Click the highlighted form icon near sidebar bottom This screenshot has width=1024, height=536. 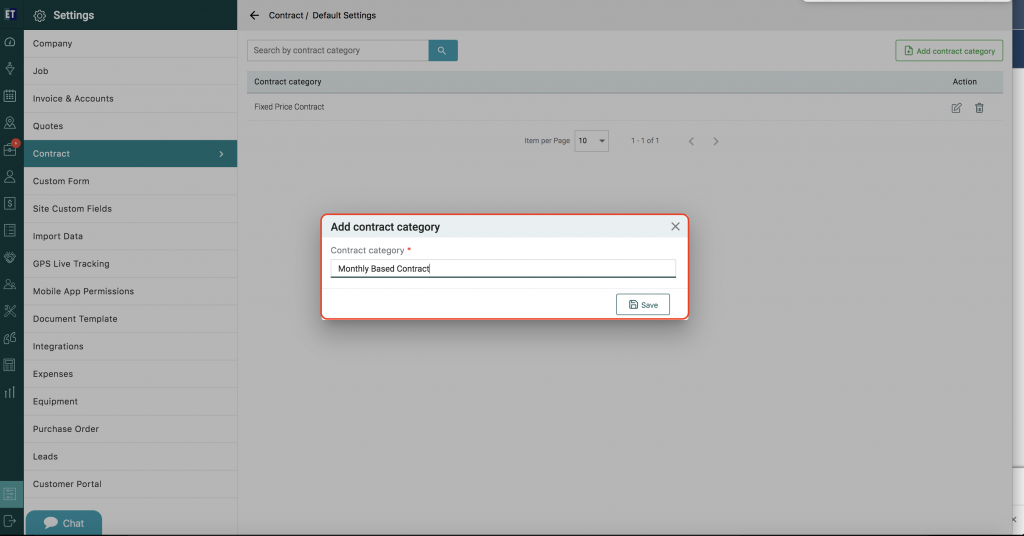tap(10, 494)
